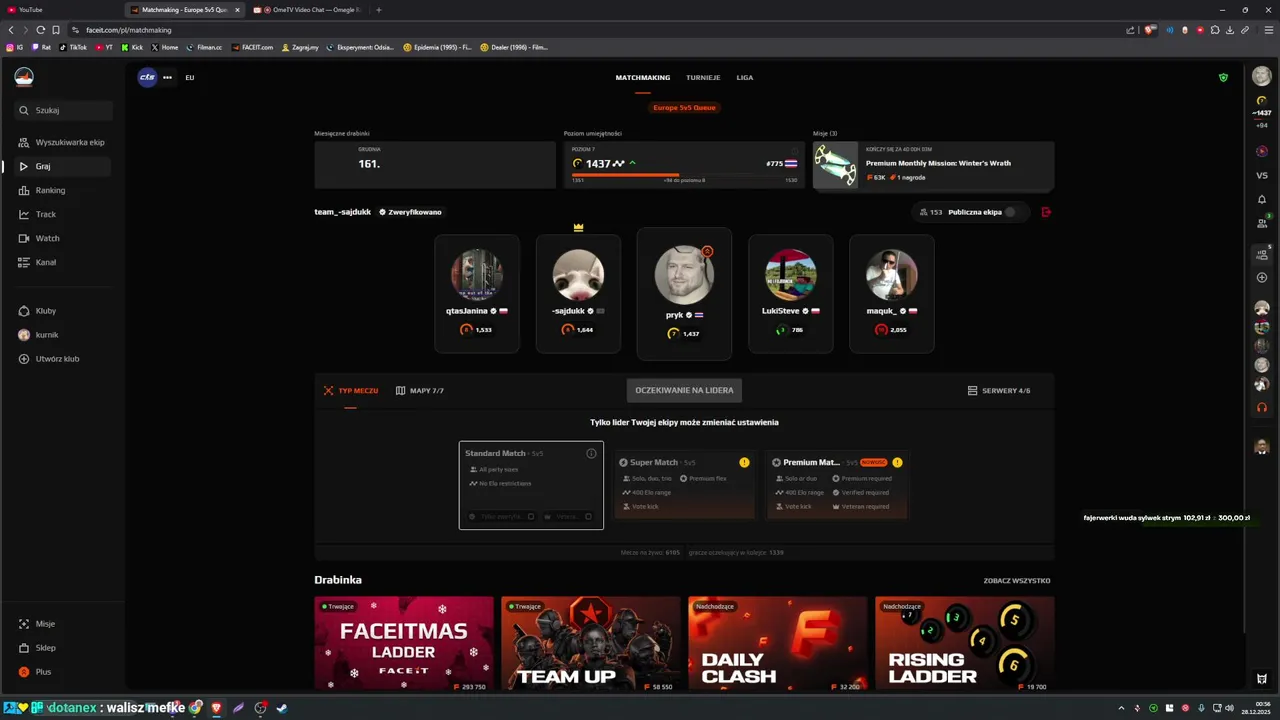Open the Miesięczne drabinki 161 card

(435, 164)
